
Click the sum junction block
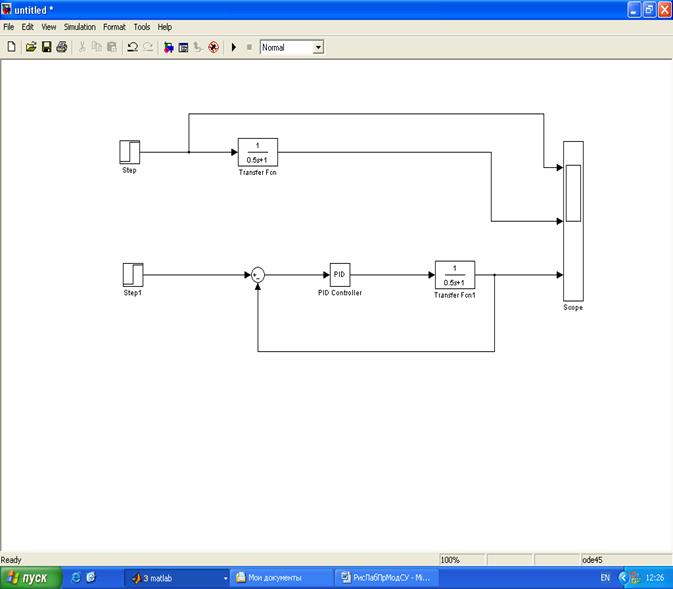point(258,274)
